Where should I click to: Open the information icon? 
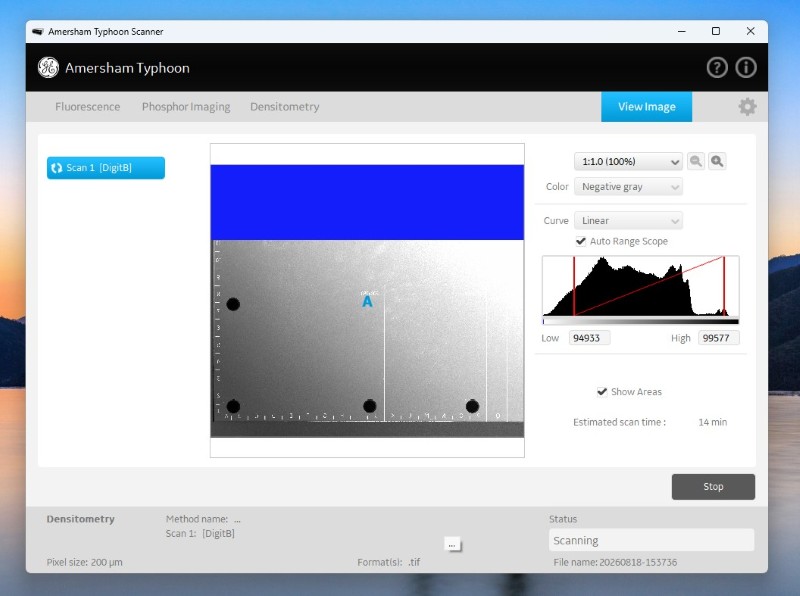pyautogui.click(x=745, y=67)
